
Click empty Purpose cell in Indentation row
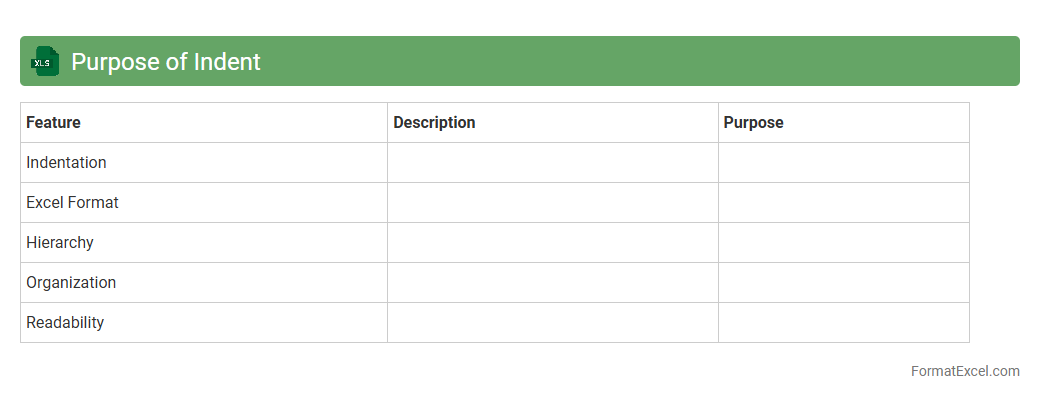point(843,162)
